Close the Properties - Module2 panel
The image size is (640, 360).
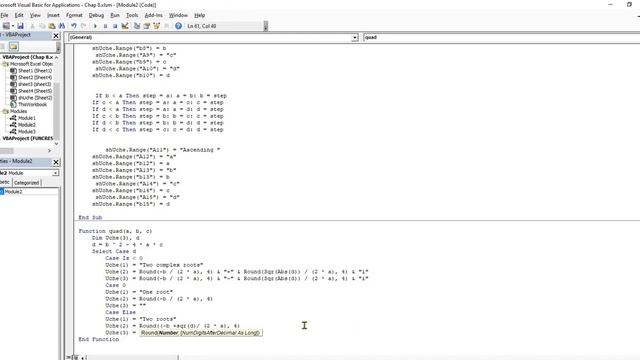pos(56,162)
